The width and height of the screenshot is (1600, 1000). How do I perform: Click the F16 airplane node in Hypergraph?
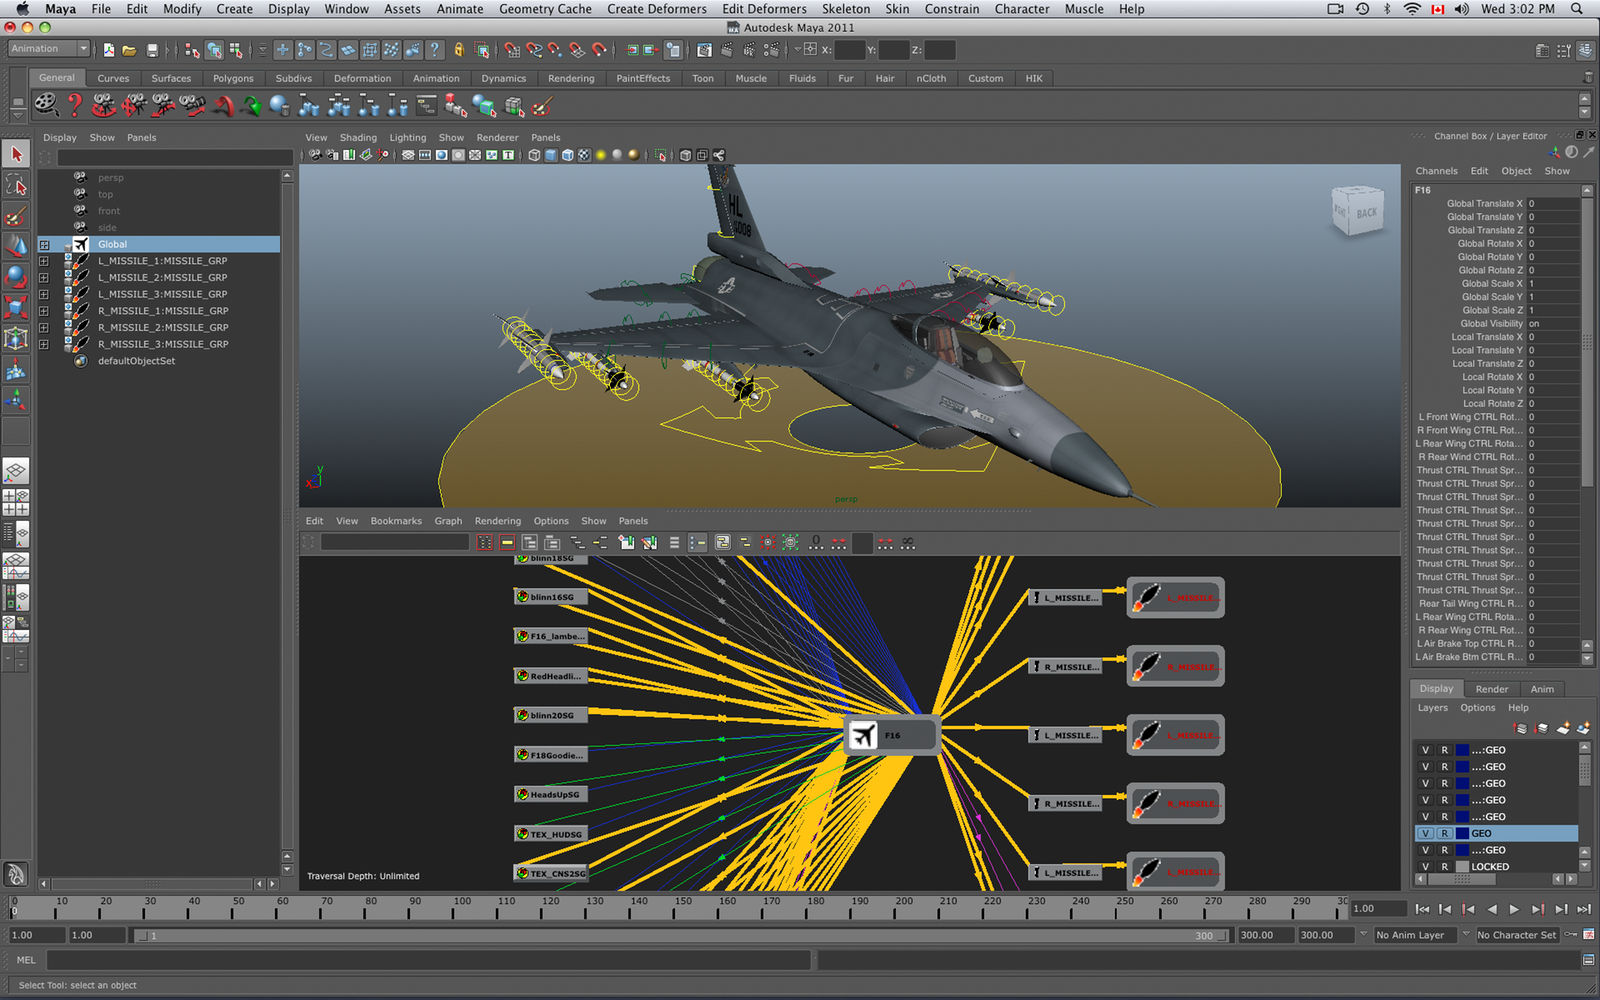tap(891, 735)
